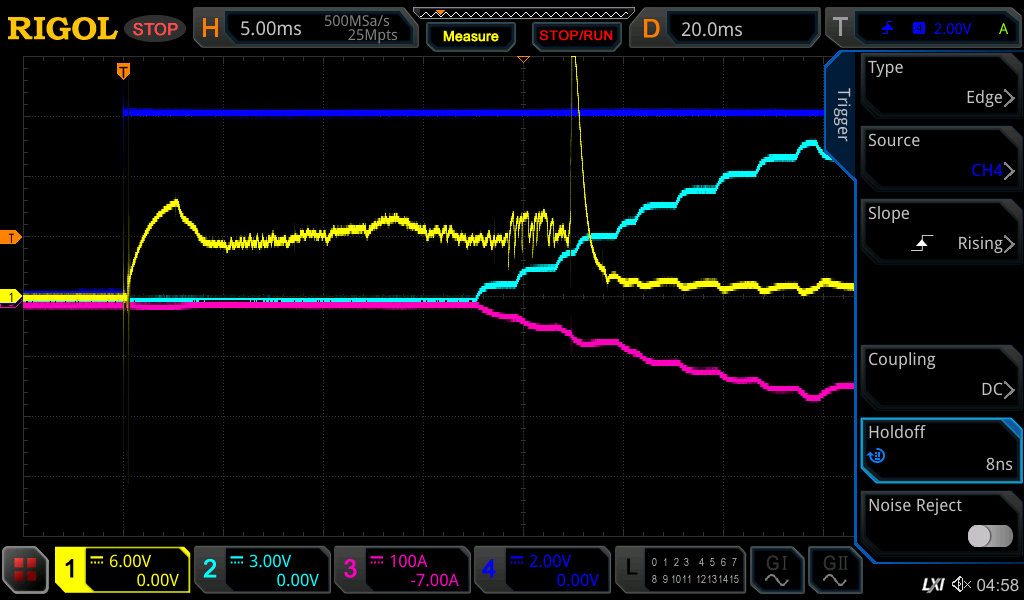Open the Measure menu
This screenshot has width=1024, height=600.
pos(470,36)
